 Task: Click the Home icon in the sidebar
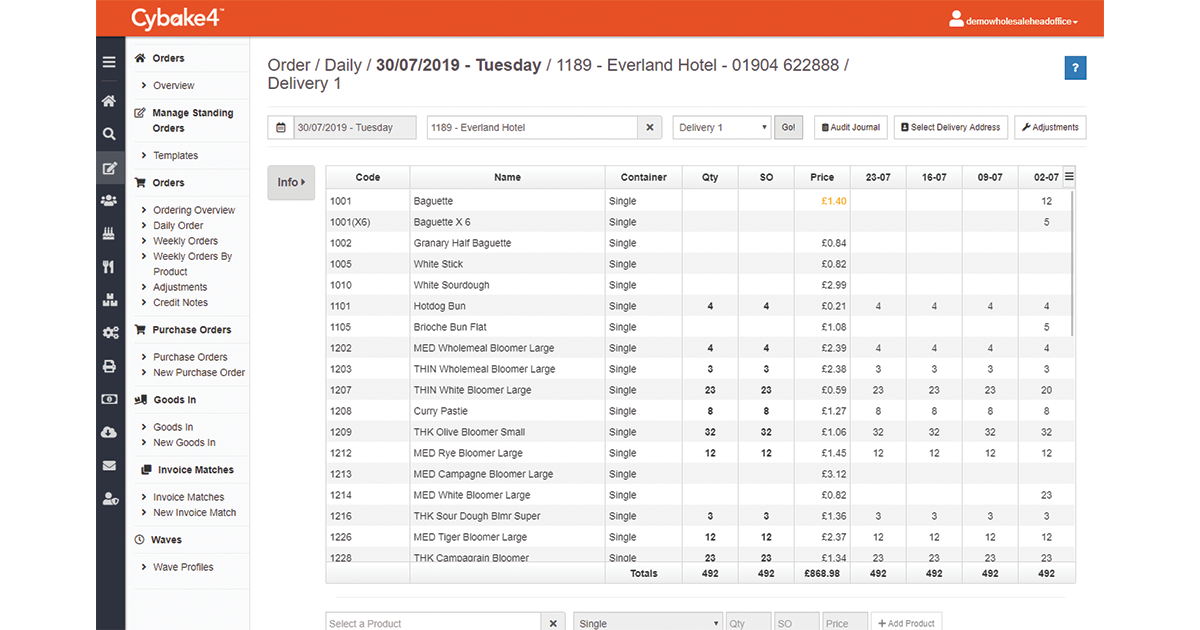tap(109, 100)
